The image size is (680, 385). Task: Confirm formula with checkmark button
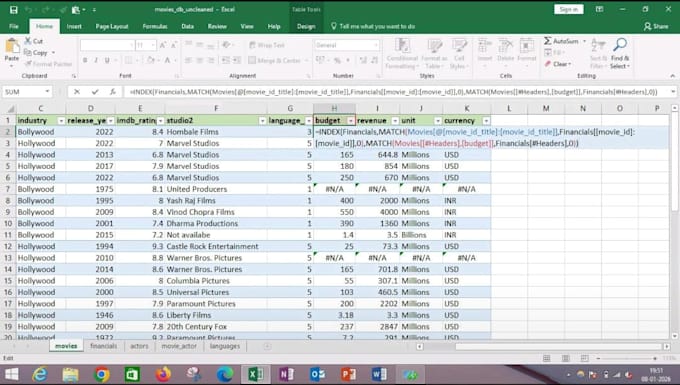pyautogui.click(x=95, y=91)
